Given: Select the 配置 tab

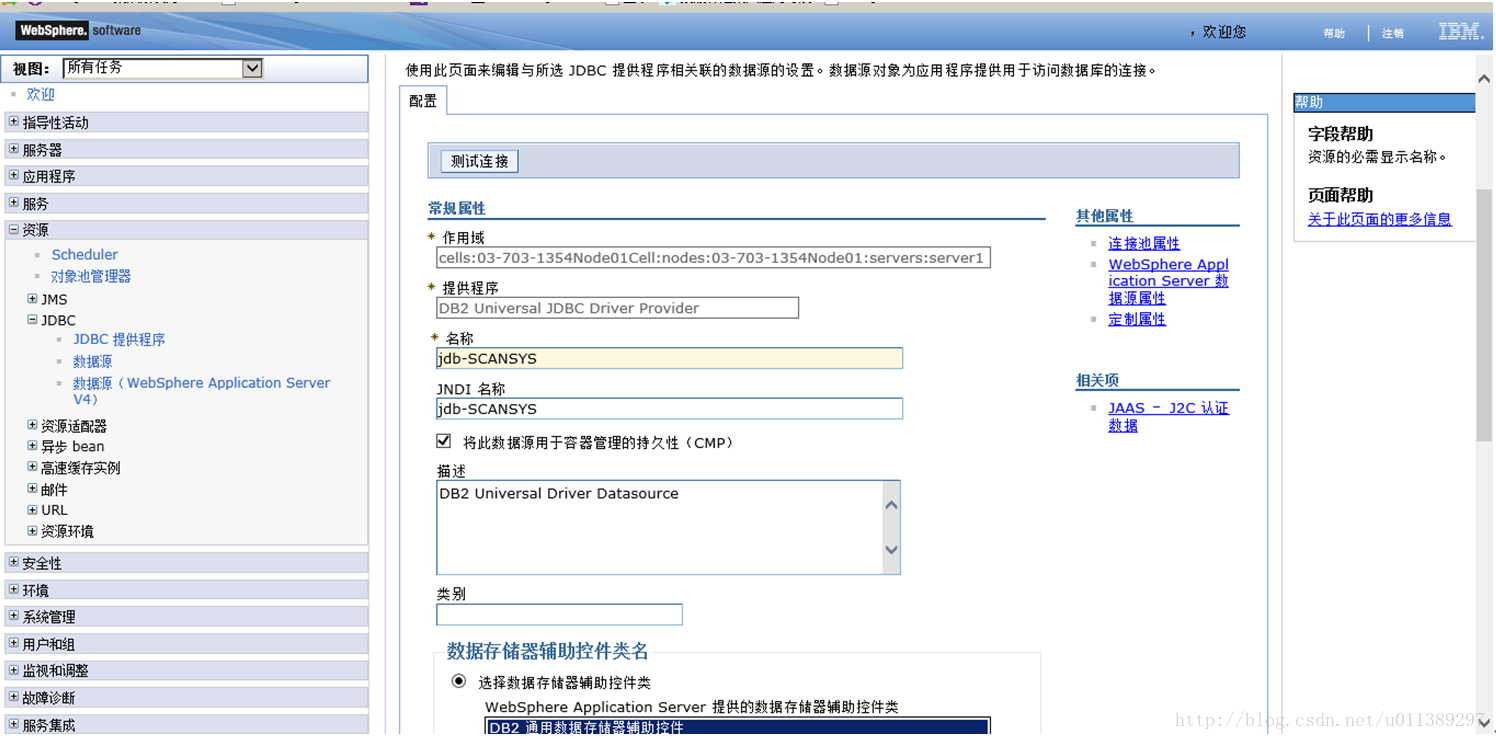Looking at the screenshot, I should tap(423, 101).
